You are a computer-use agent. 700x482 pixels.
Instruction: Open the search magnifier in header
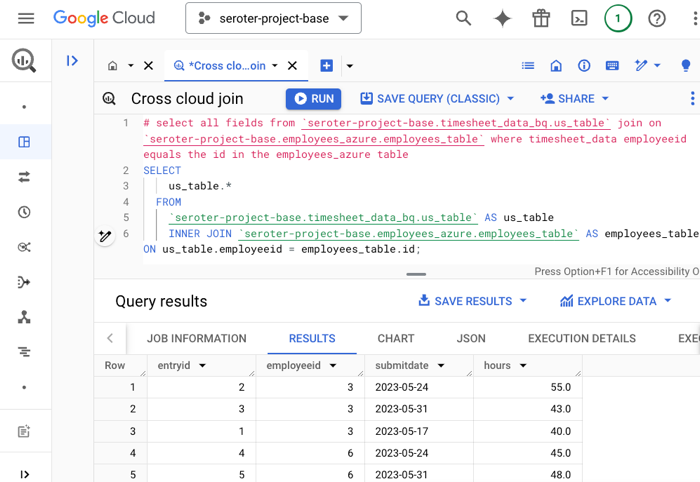(x=464, y=18)
